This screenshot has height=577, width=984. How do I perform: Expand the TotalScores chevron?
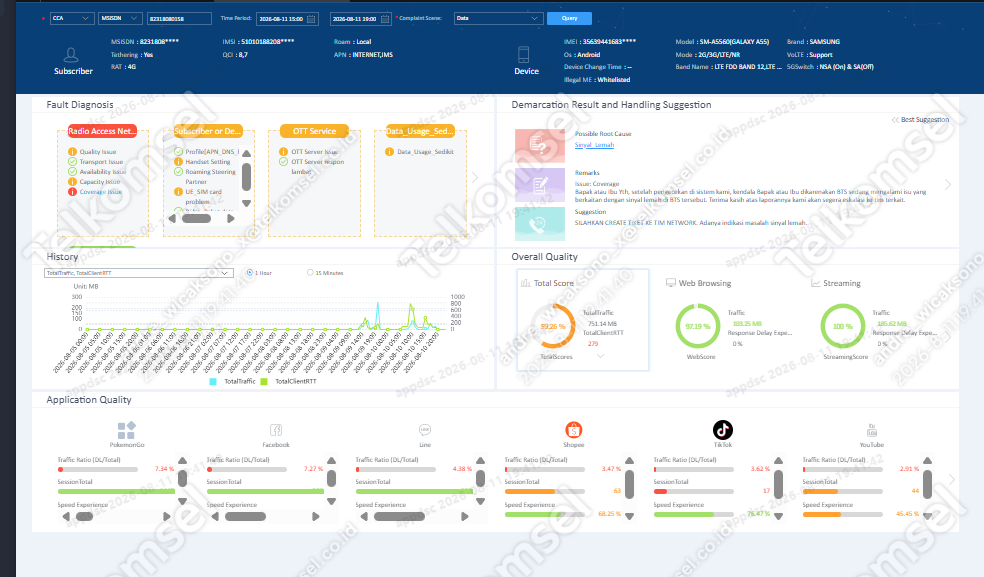[x=600, y=357]
